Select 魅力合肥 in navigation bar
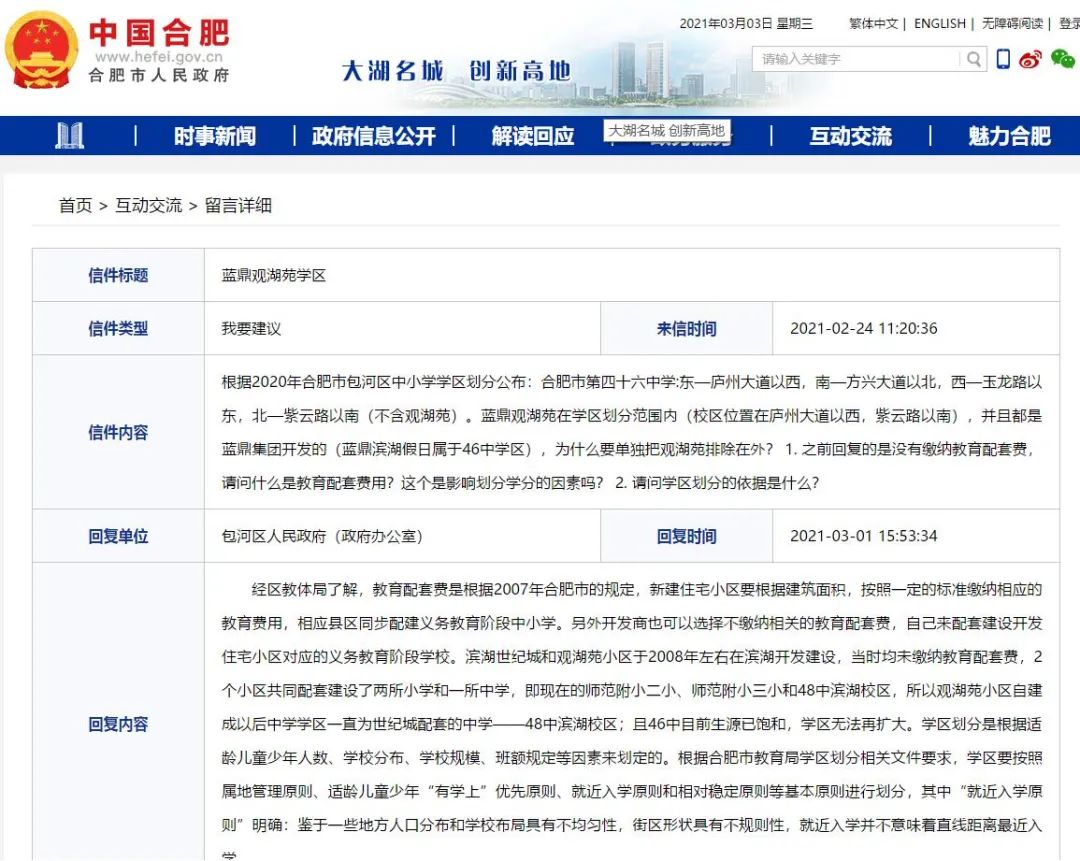The height and width of the screenshot is (861, 1080). [1009, 136]
